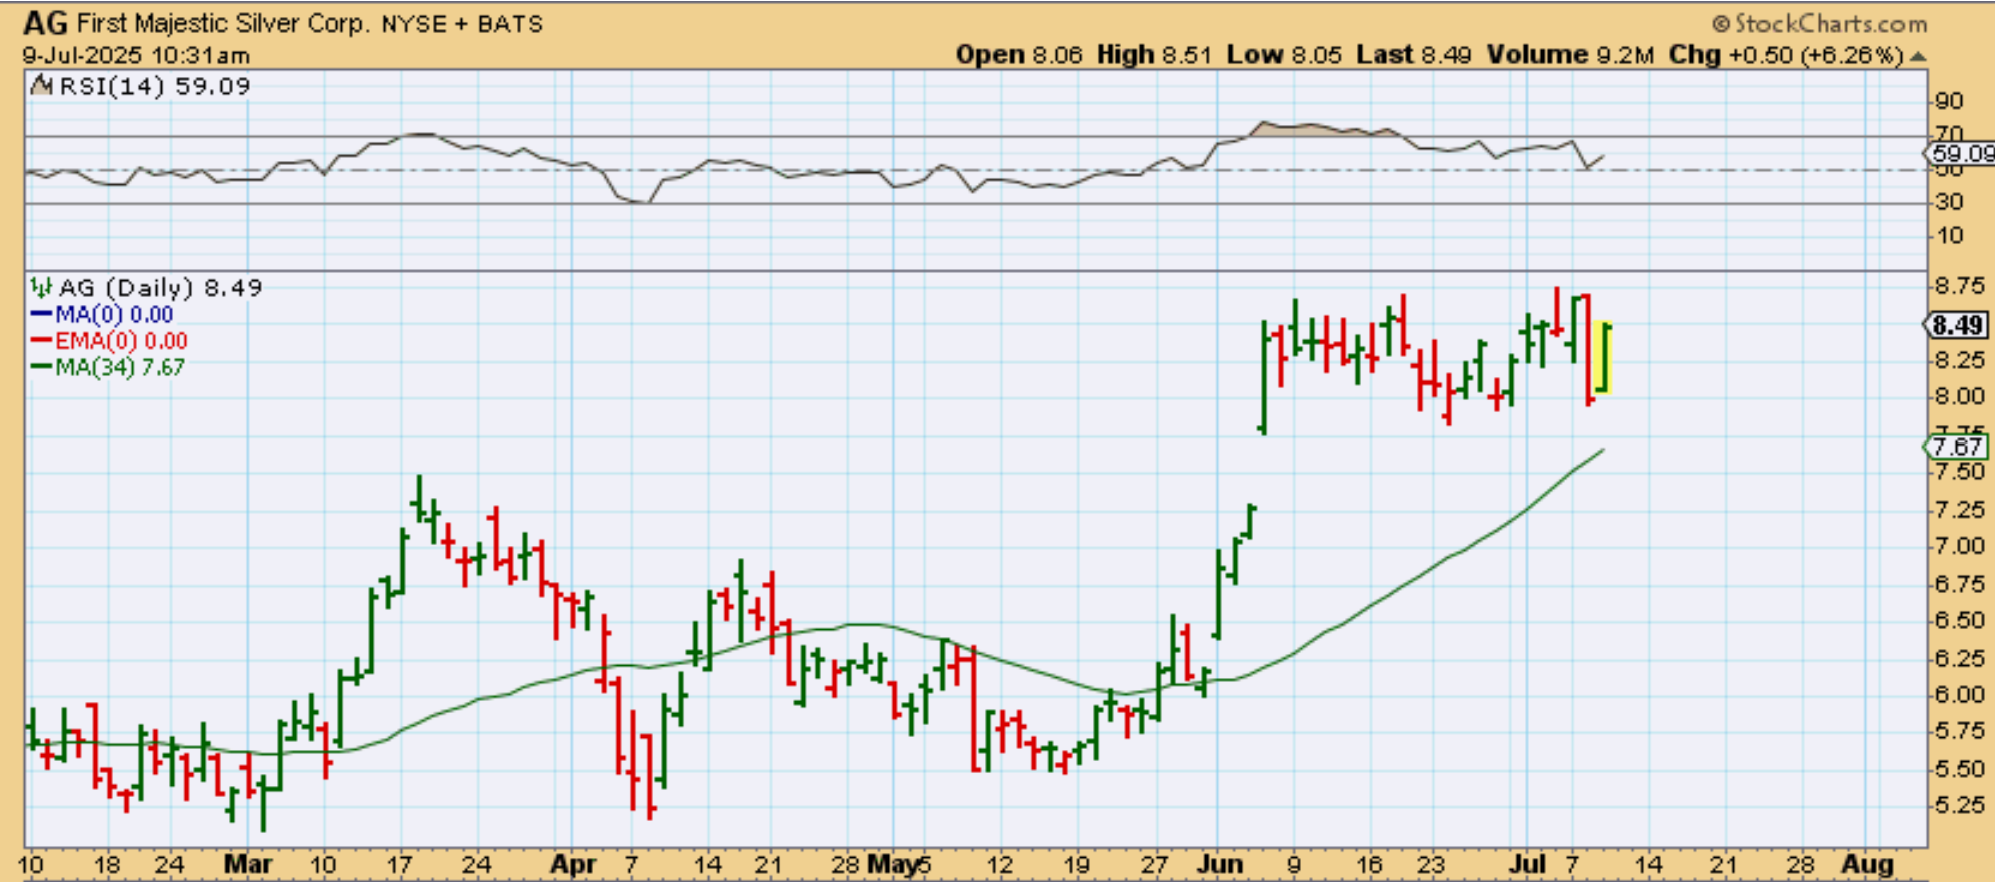Click the AG (Daily) price bars icon
This screenshot has width=1995, height=882.
(41, 288)
